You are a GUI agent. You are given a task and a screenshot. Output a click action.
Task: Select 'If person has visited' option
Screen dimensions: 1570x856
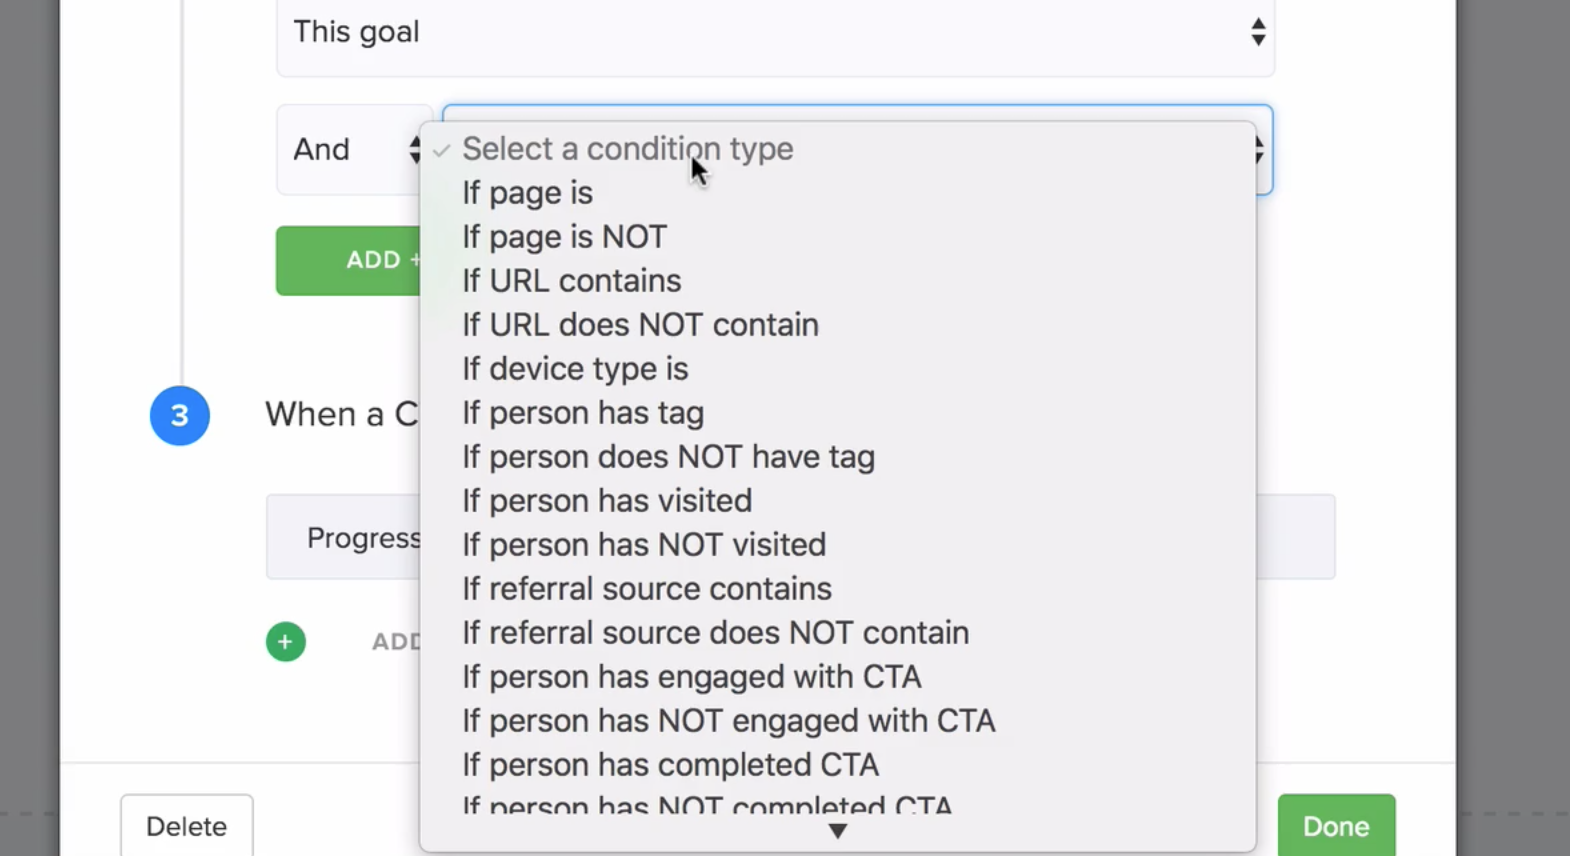coord(607,501)
